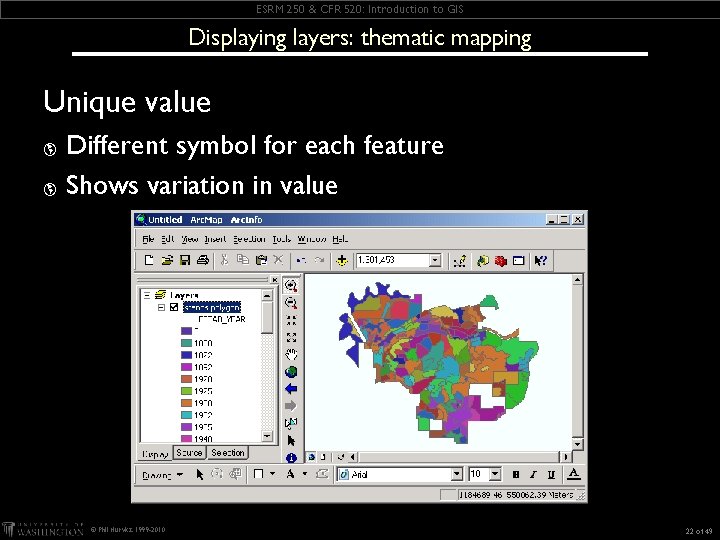Open the Selection menu
The height and width of the screenshot is (540, 720).
click(x=249, y=239)
